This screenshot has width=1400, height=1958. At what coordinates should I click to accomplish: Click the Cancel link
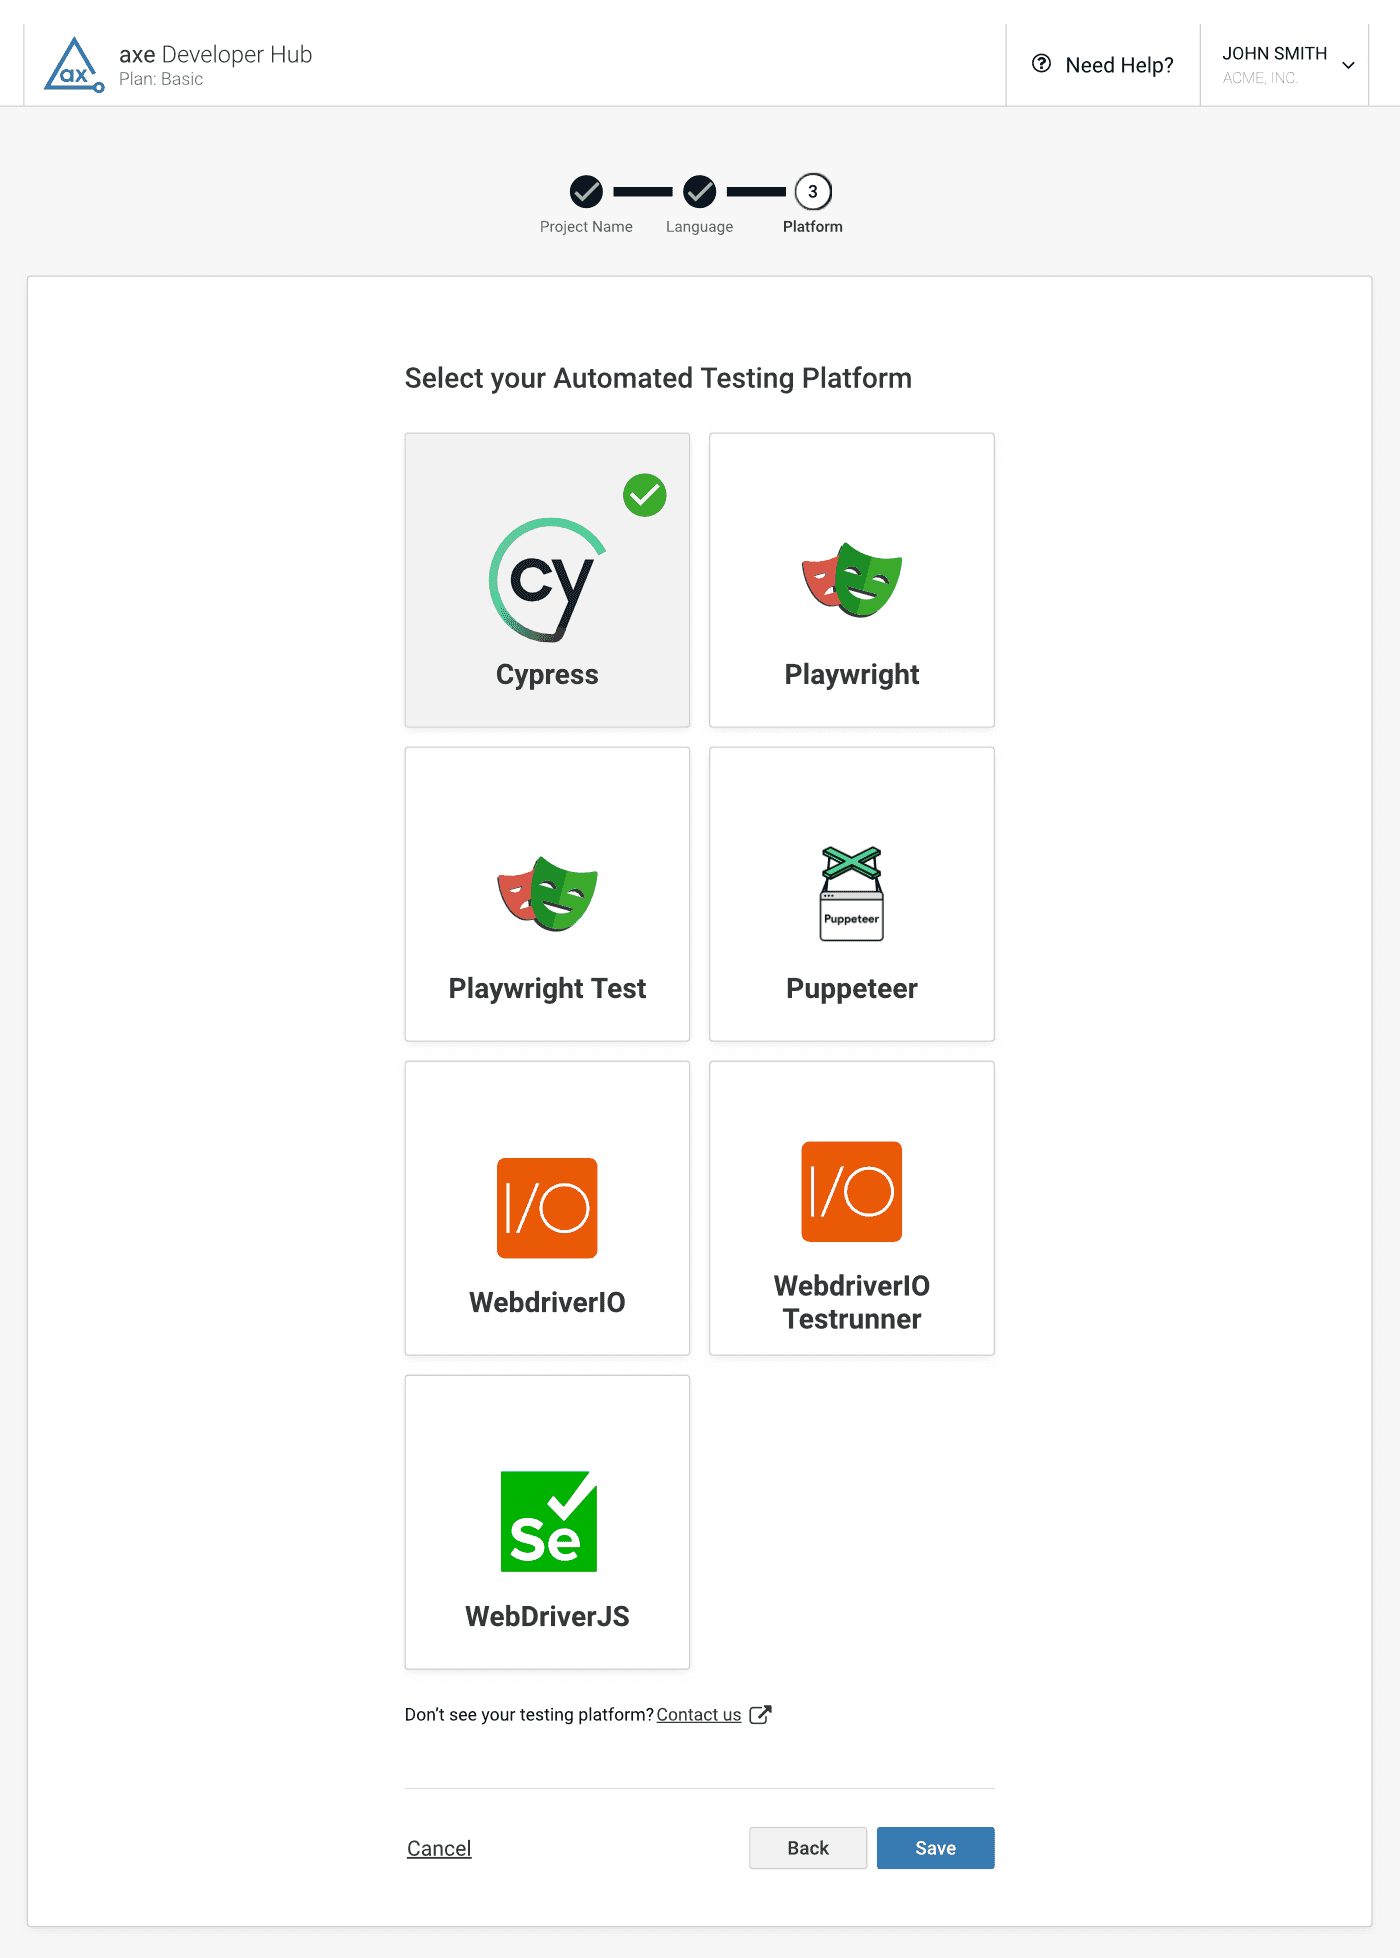tap(439, 1848)
